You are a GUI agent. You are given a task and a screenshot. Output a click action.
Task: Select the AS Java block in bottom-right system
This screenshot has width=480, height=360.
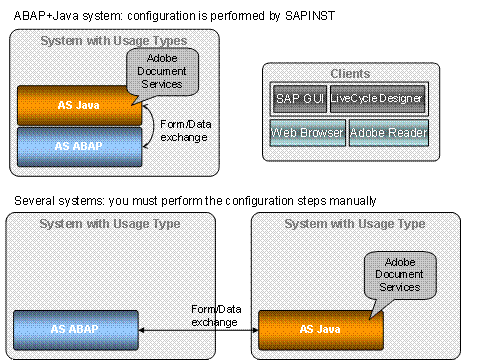(x=321, y=330)
